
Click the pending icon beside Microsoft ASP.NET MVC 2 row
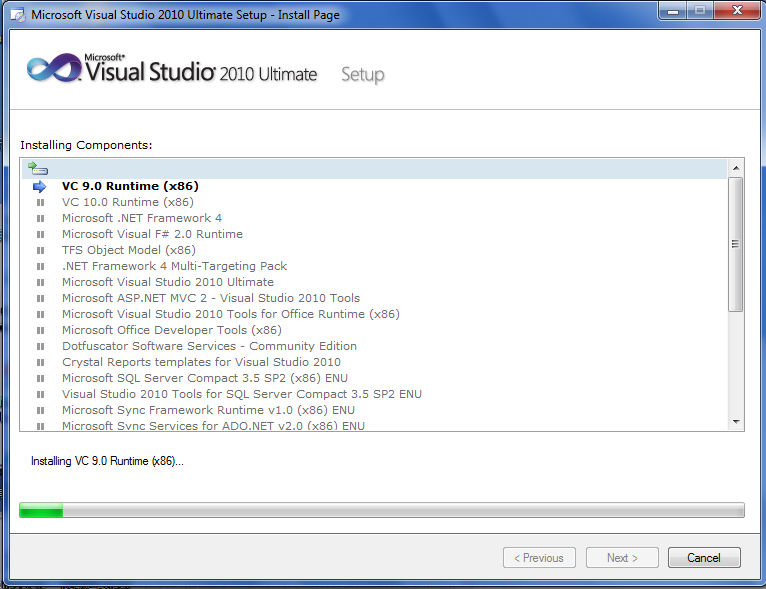[x=41, y=298]
